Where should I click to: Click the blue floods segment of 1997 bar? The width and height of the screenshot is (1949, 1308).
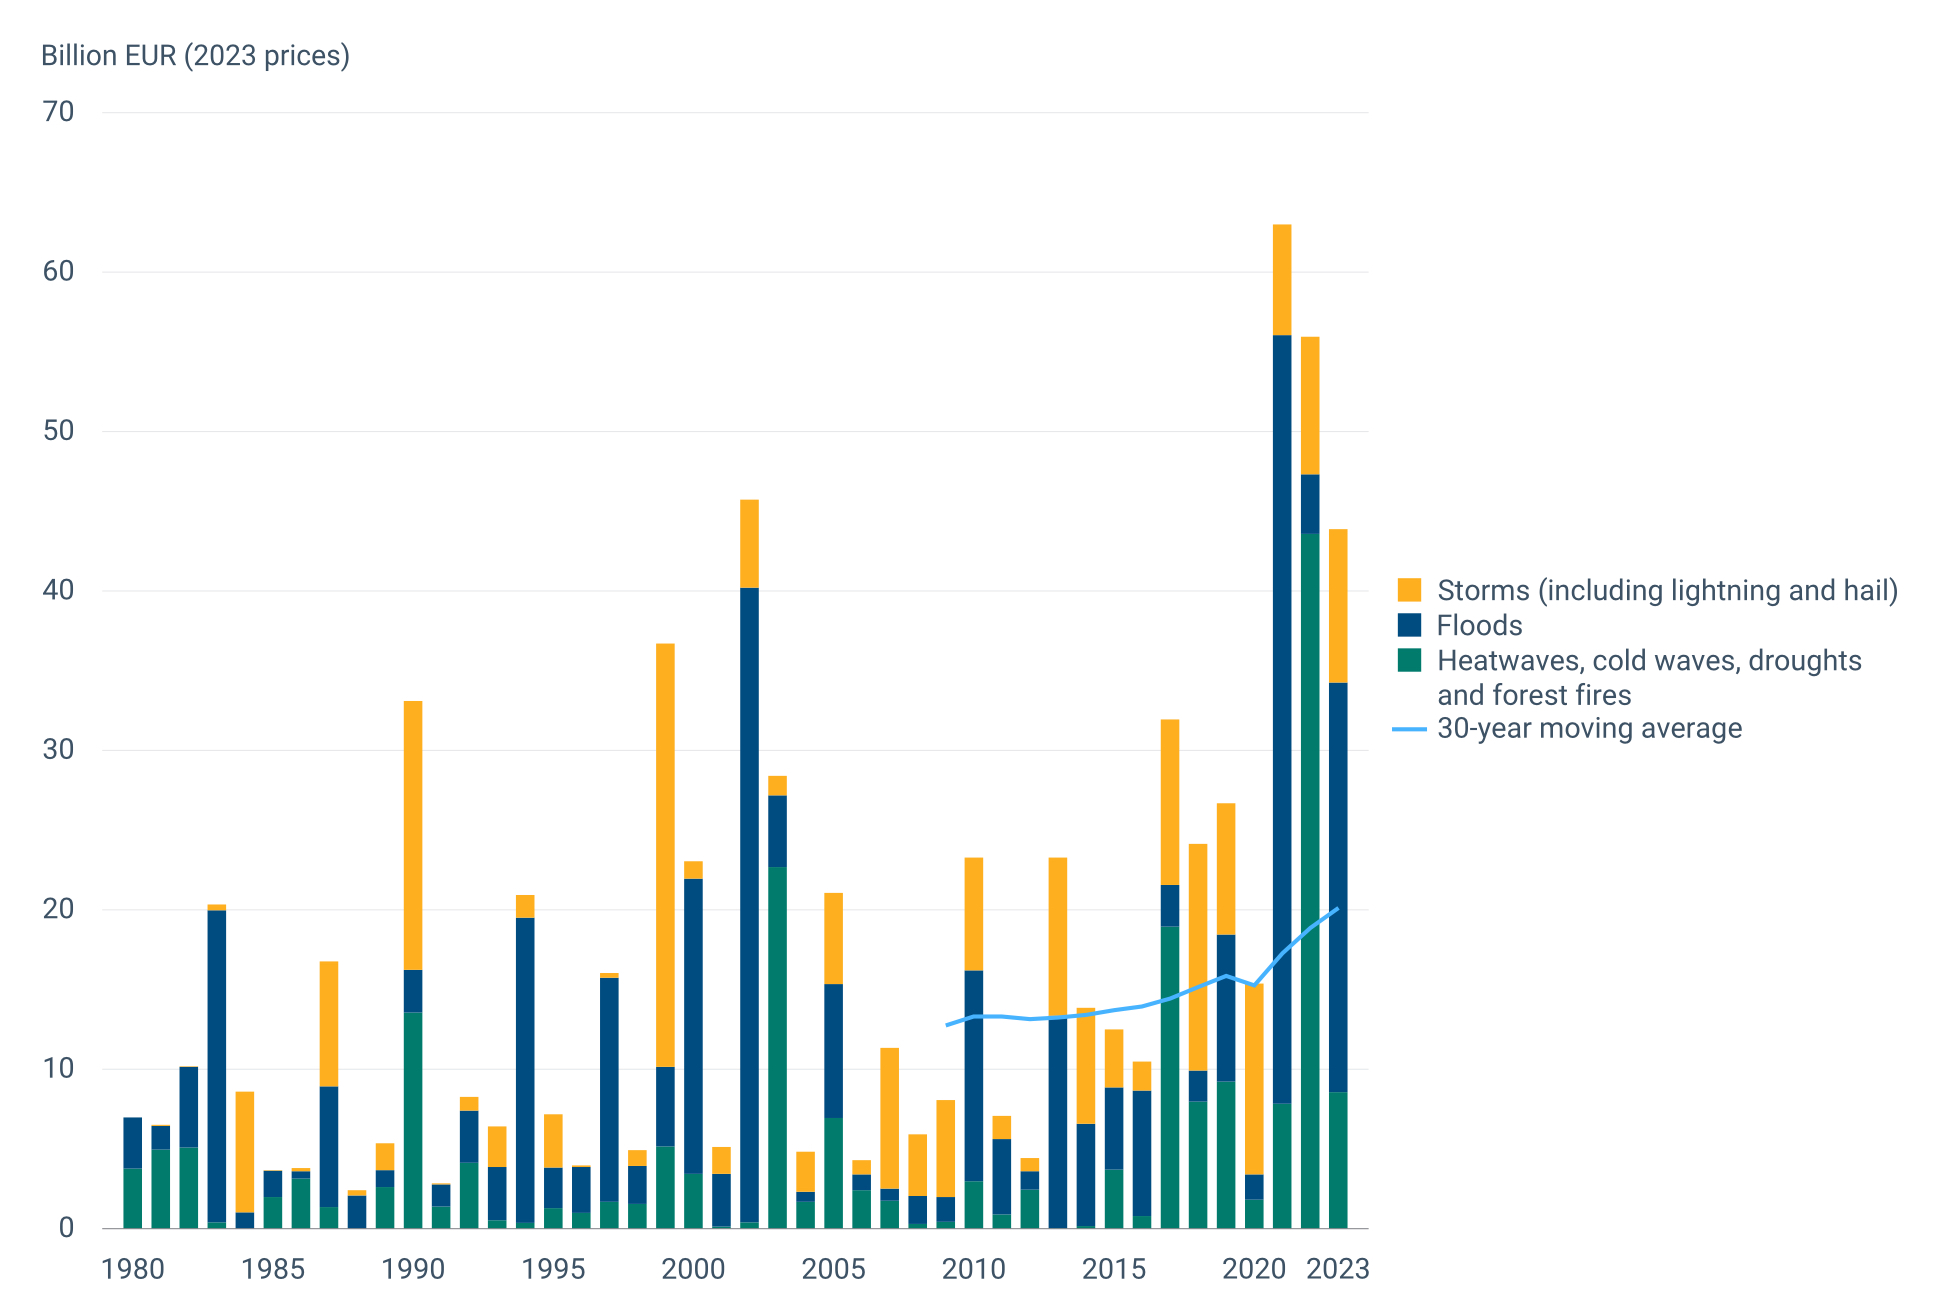point(609,1090)
